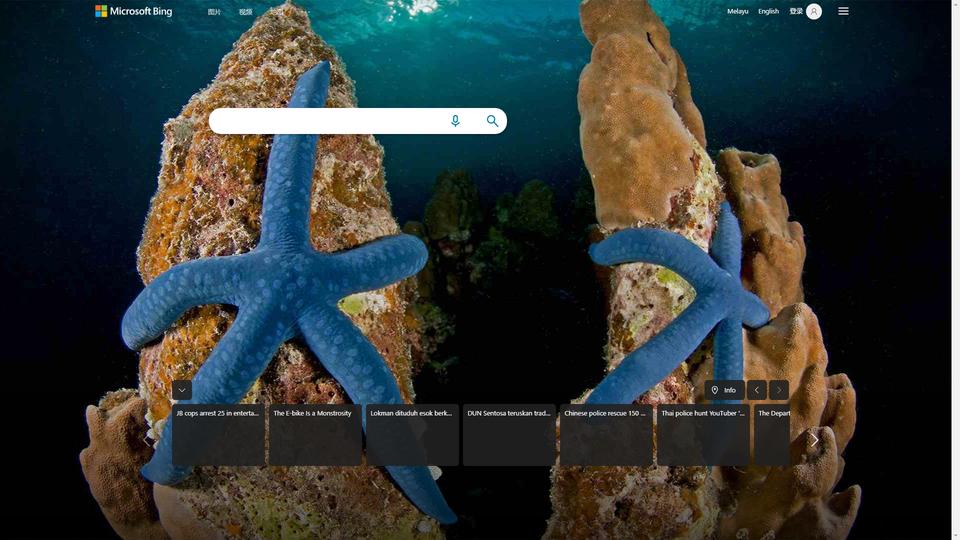Switch language to Melayu
The height and width of the screenshot is (540, 960).
tap(738, 11)
